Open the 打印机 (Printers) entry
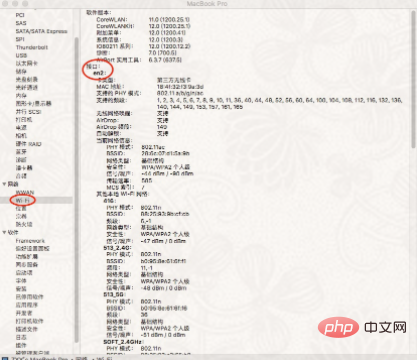Screen dimensions: 417x360 point(24,119)
